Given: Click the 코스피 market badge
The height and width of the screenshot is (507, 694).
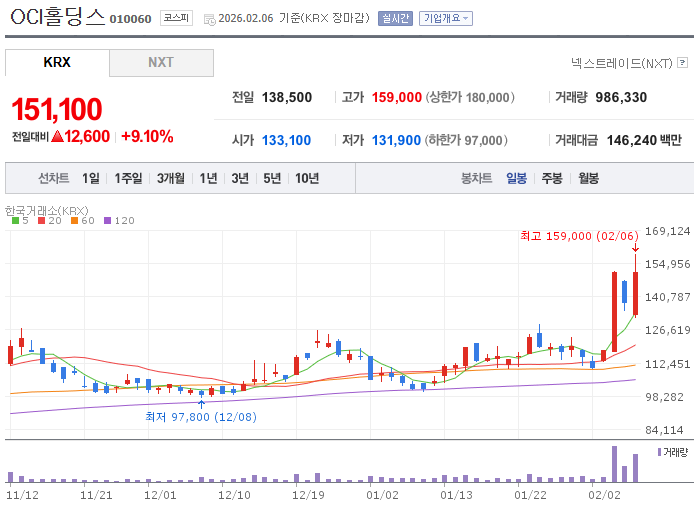Looking at the screenshot, I should pyautogui.click(x=176, y=18).
